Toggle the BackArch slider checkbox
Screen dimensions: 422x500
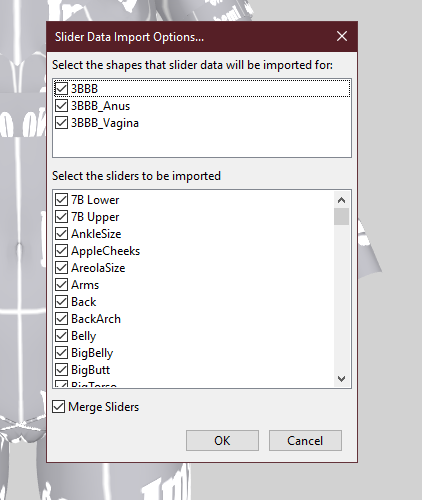tap(61, 319)
